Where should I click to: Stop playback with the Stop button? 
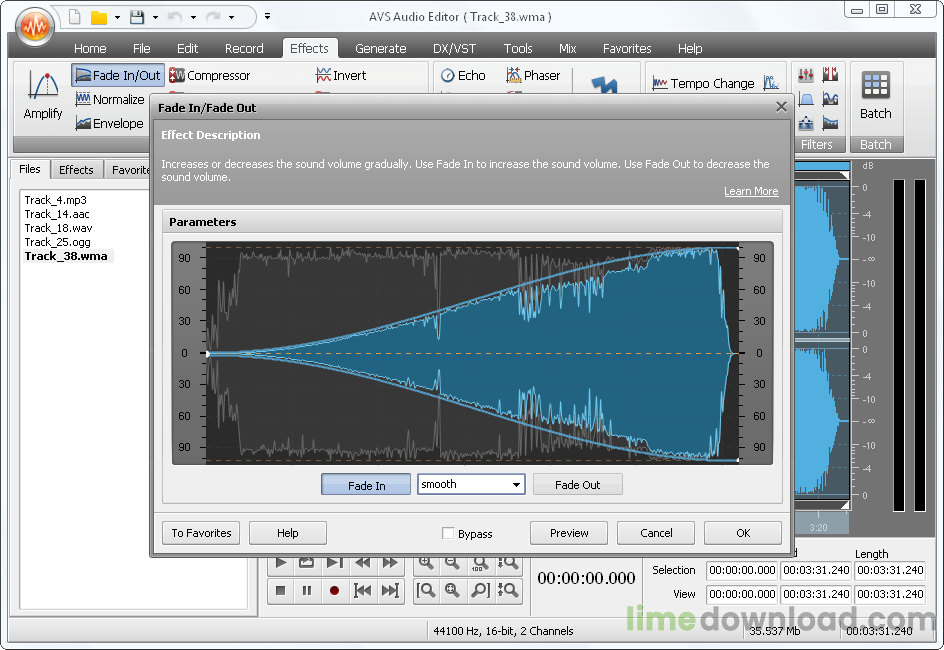pos(281,591)
